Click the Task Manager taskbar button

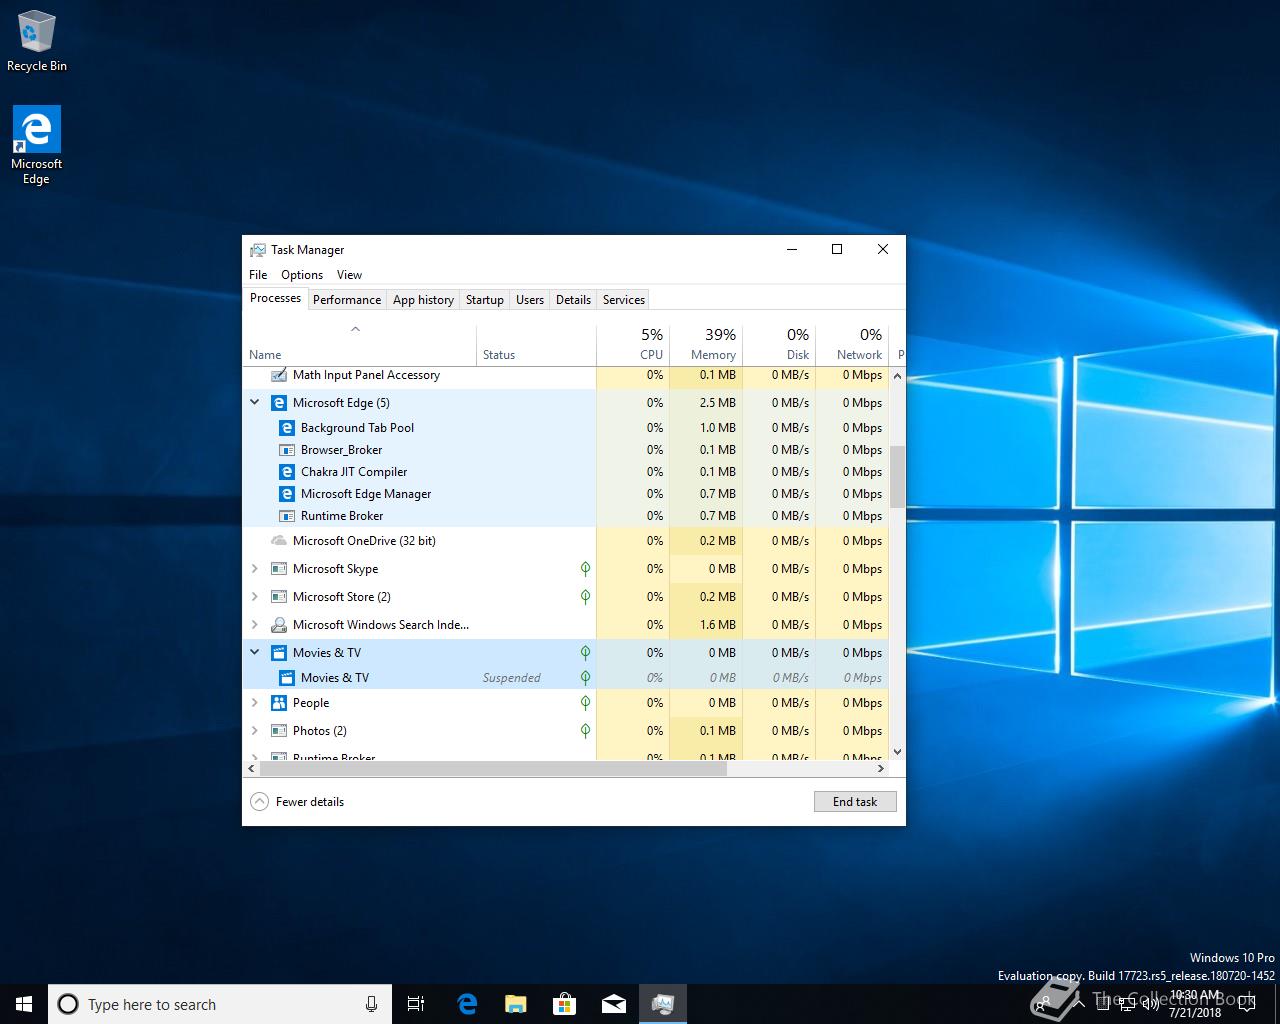(x=663, y=1004)
